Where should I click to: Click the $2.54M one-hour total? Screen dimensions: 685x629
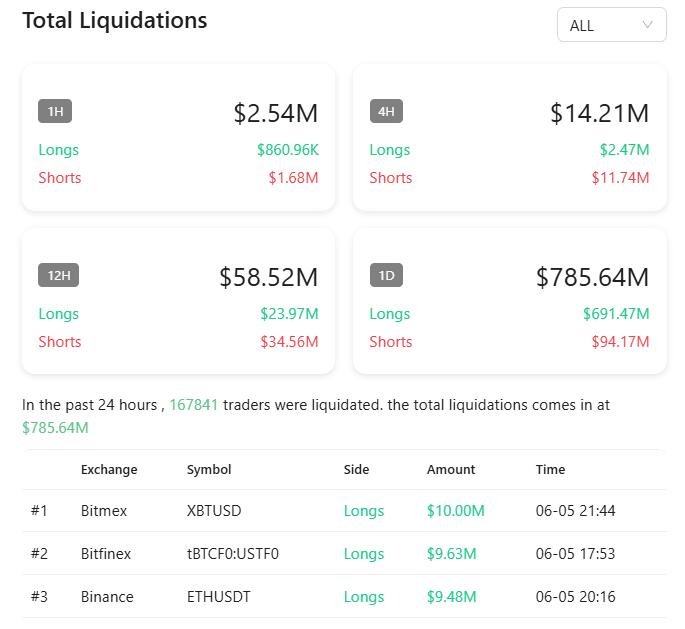pyautogui.click(x=276, y=113)
